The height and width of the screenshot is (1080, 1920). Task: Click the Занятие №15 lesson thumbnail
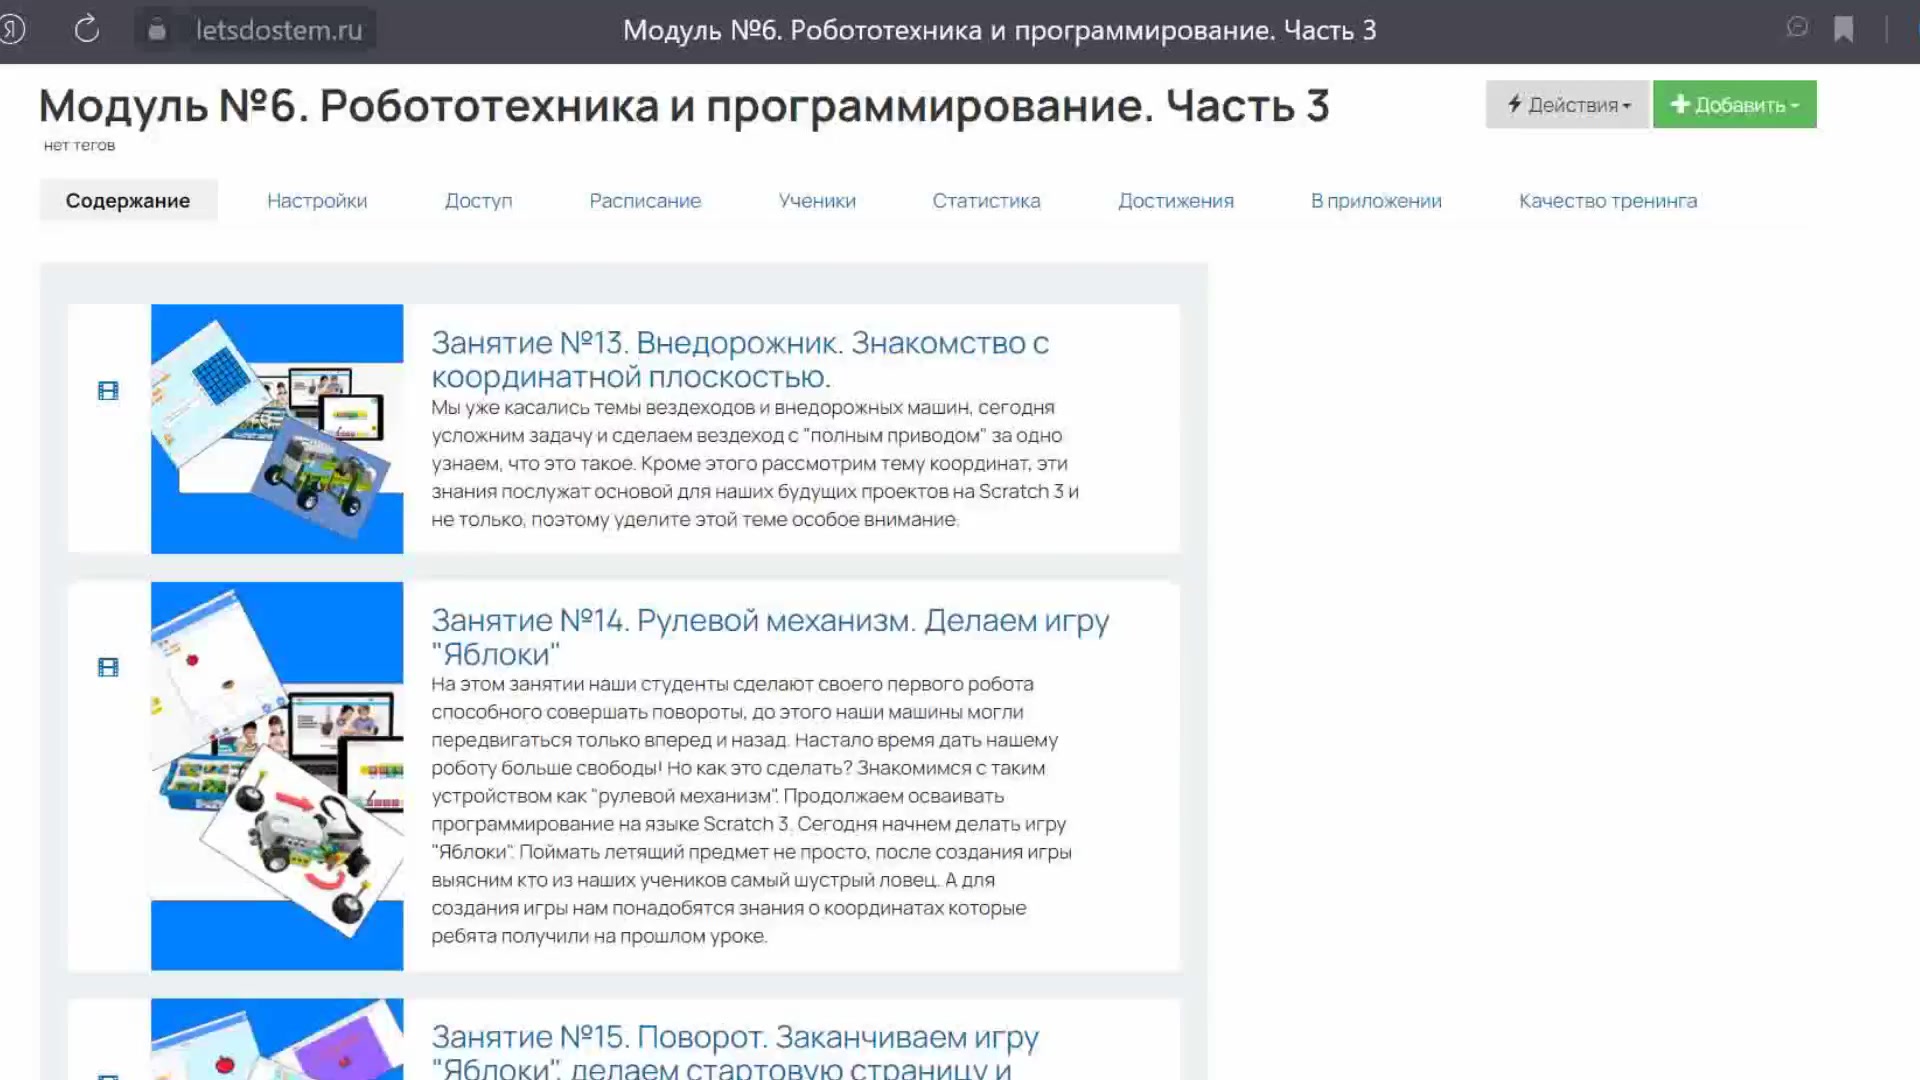(x=277, y=1039)
